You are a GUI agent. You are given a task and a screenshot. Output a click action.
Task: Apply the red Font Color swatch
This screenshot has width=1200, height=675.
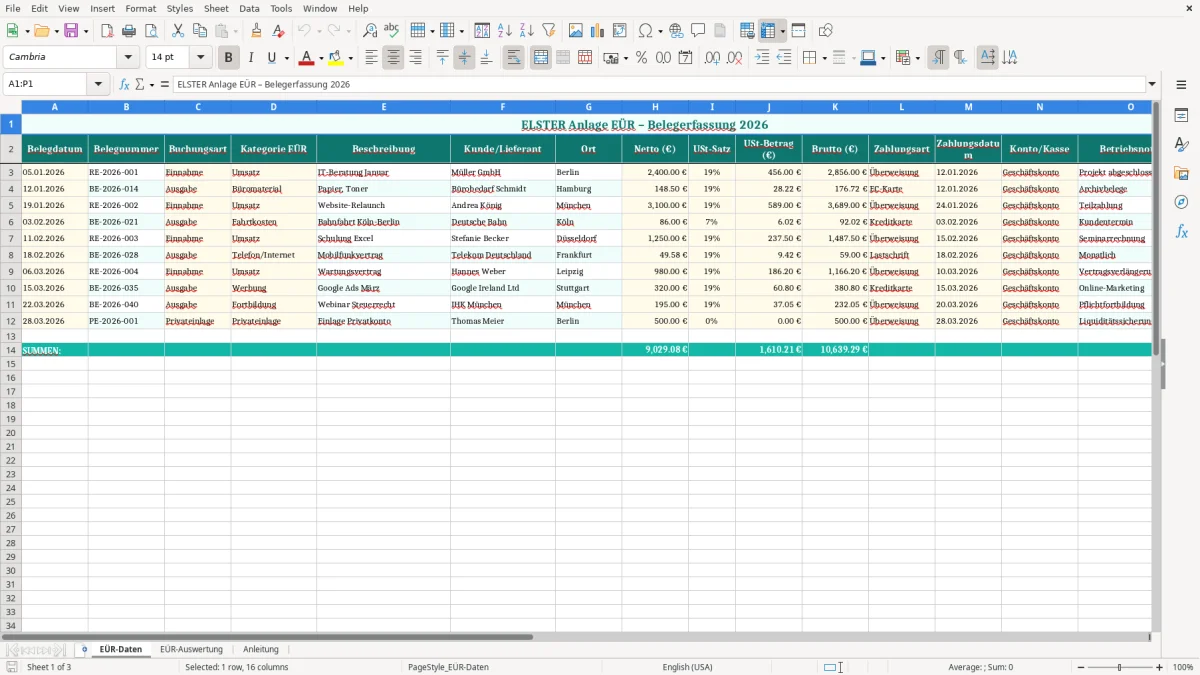(x=307, y=57)
